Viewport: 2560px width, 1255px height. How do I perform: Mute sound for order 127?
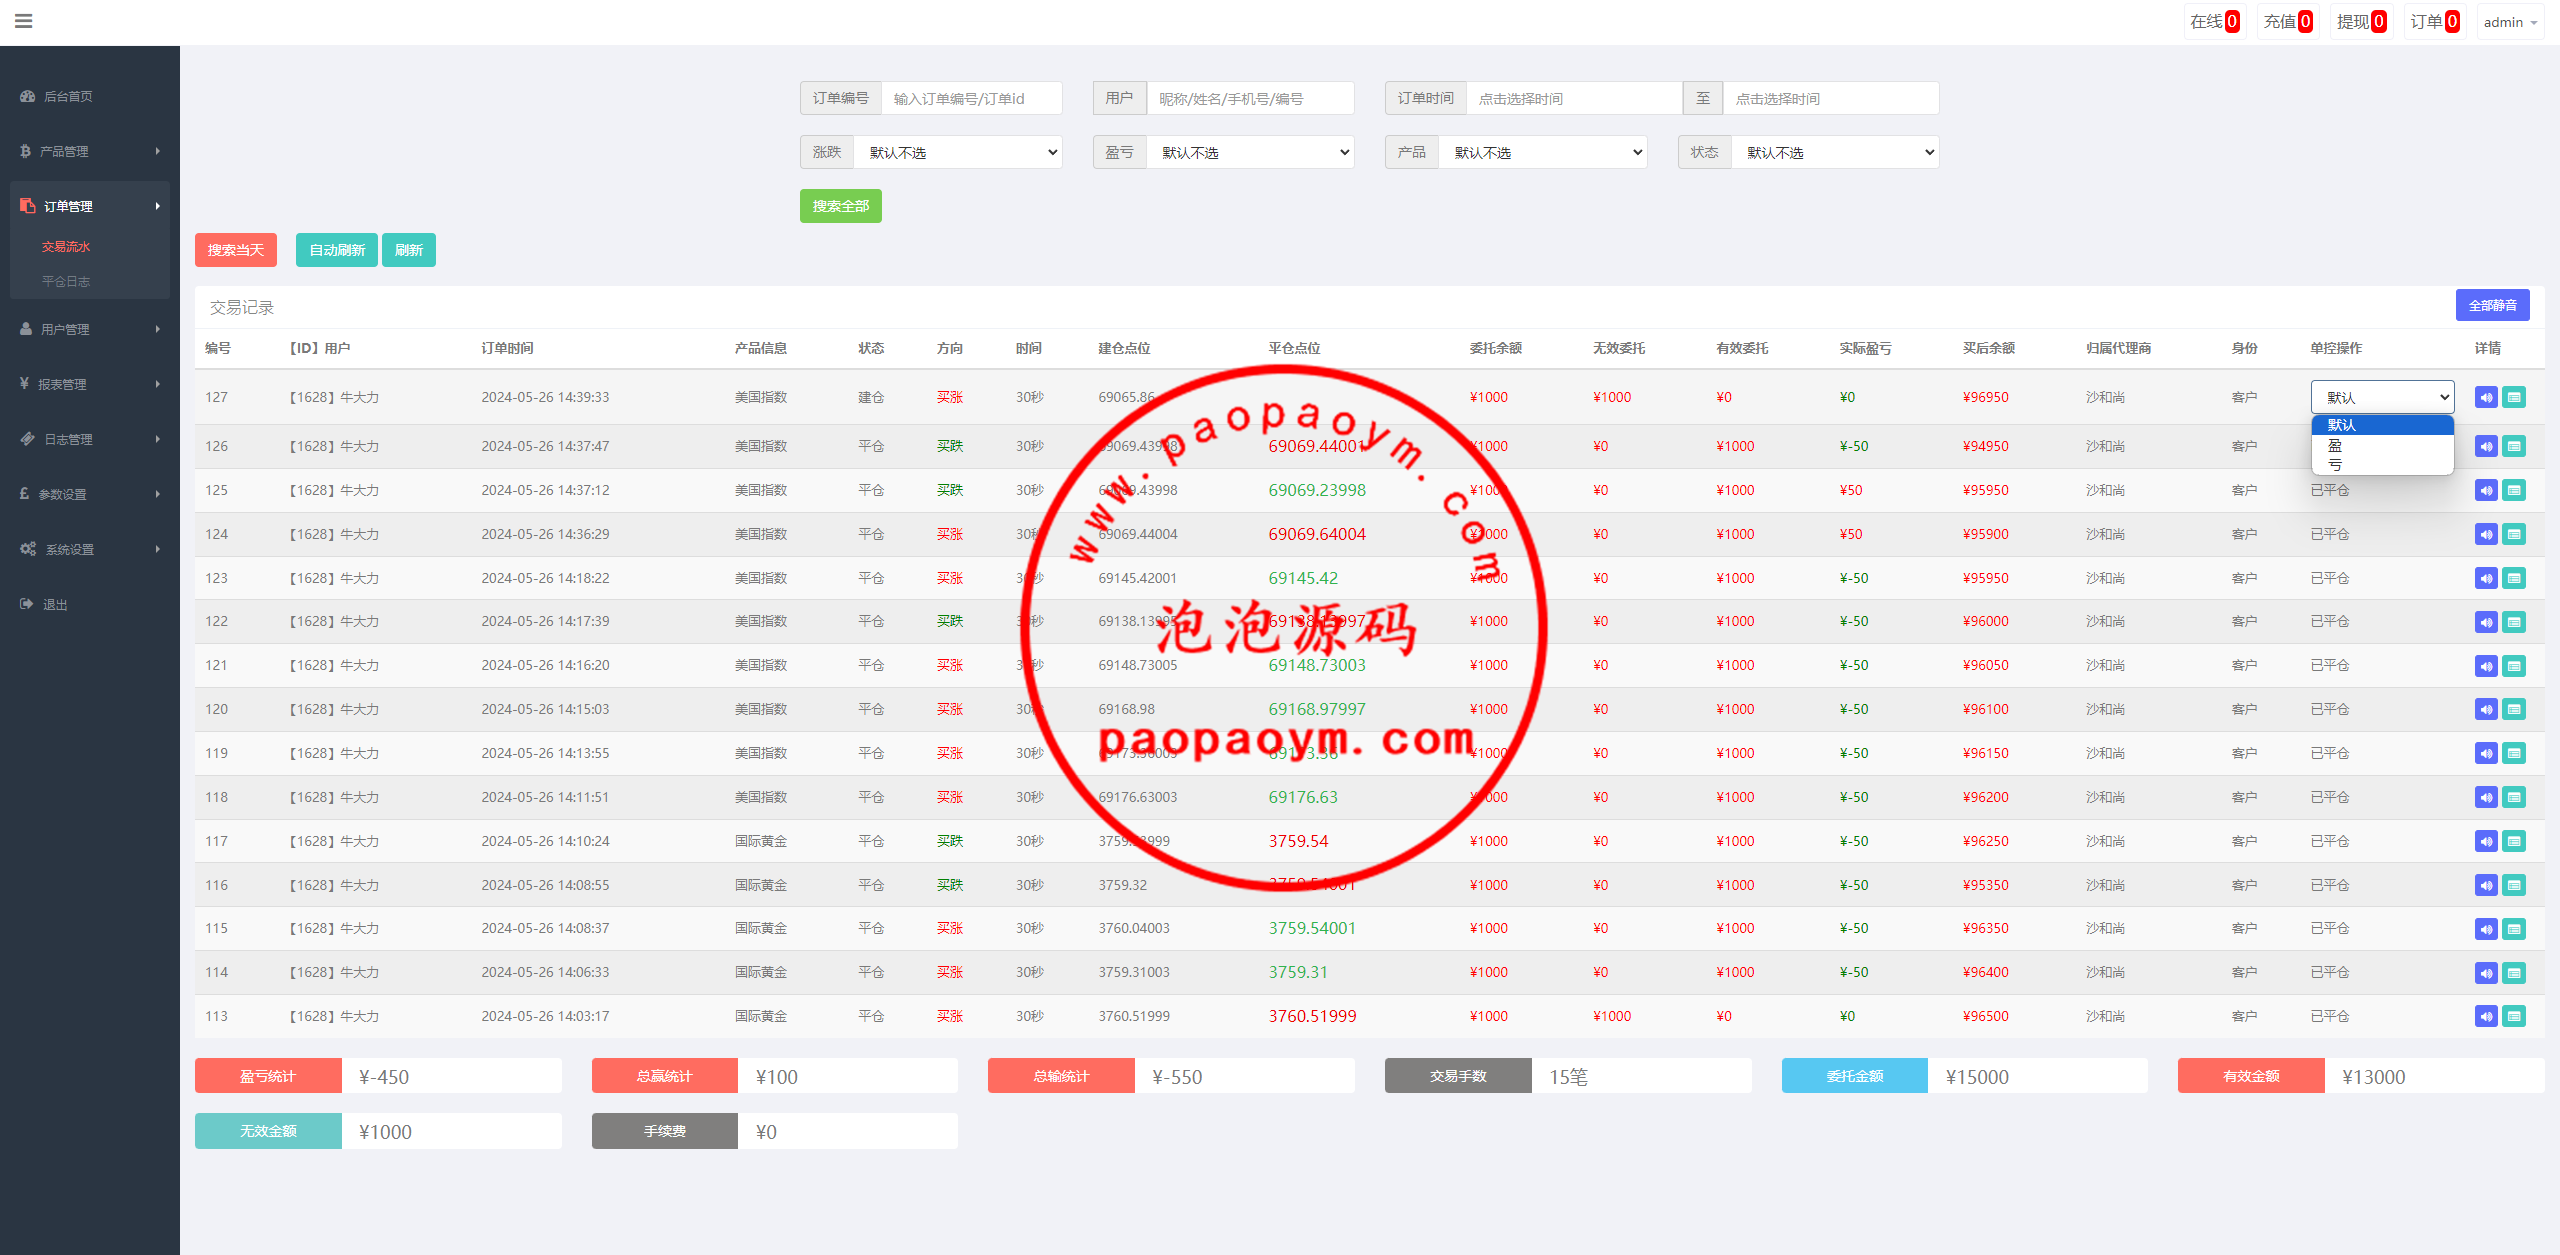(2486, 398)
